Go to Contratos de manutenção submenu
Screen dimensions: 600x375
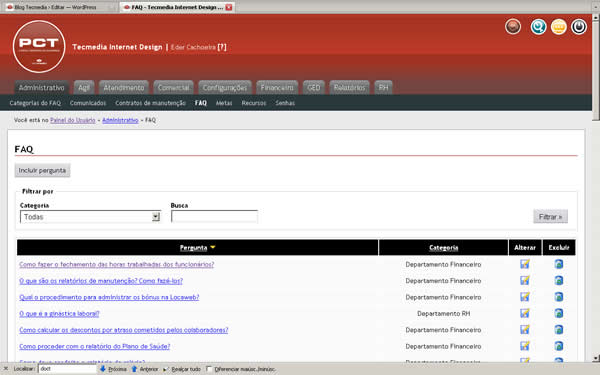150,103
